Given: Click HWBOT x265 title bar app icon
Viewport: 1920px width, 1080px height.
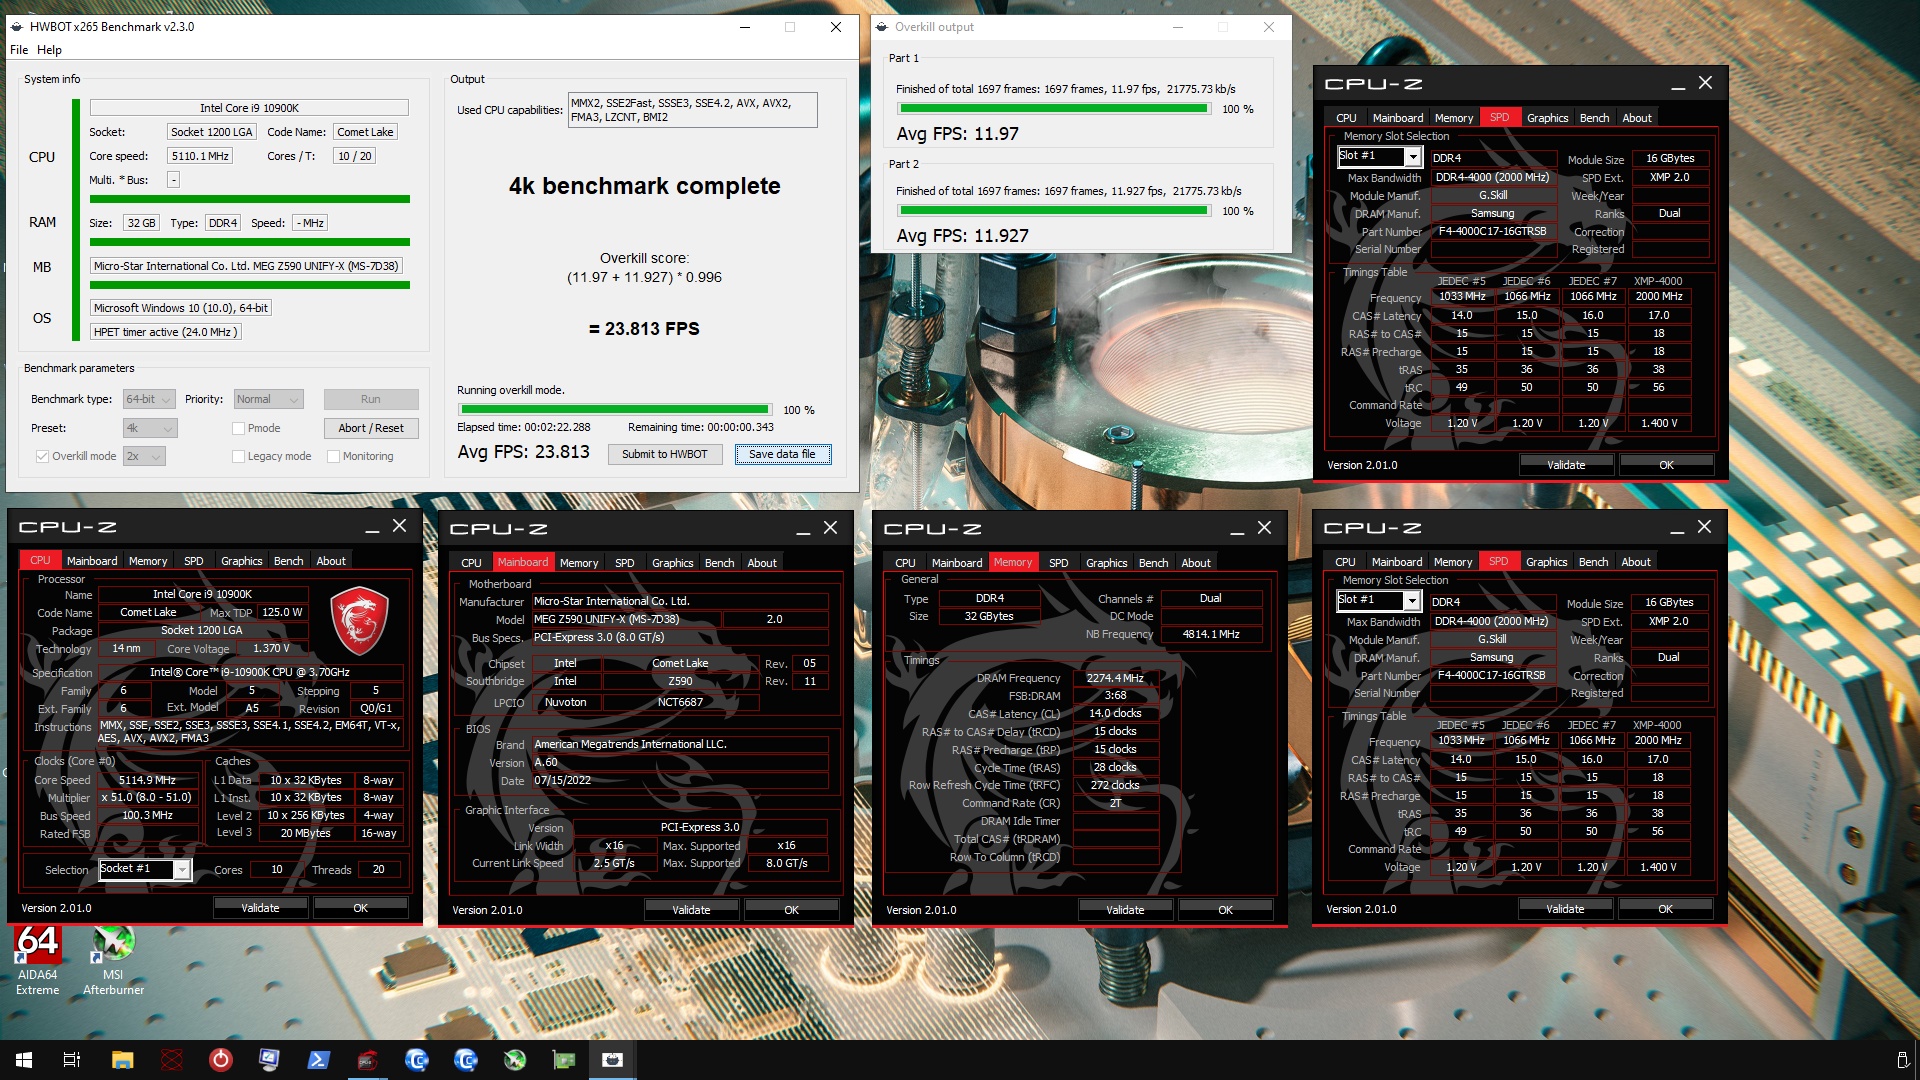Looking at the screenshot, I should tap(17, 27).
